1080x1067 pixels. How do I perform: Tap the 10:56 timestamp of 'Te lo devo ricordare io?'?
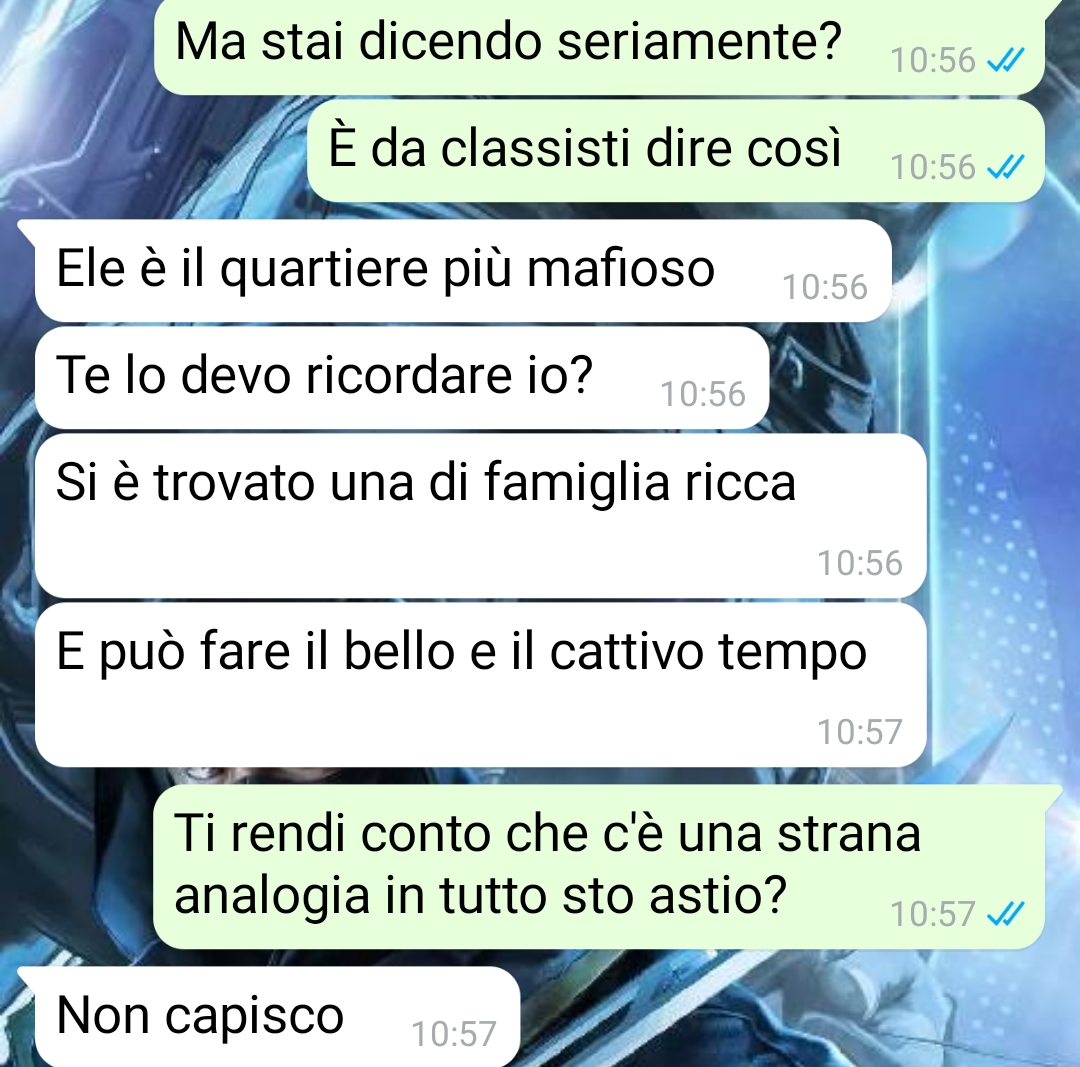coord(703,394)
